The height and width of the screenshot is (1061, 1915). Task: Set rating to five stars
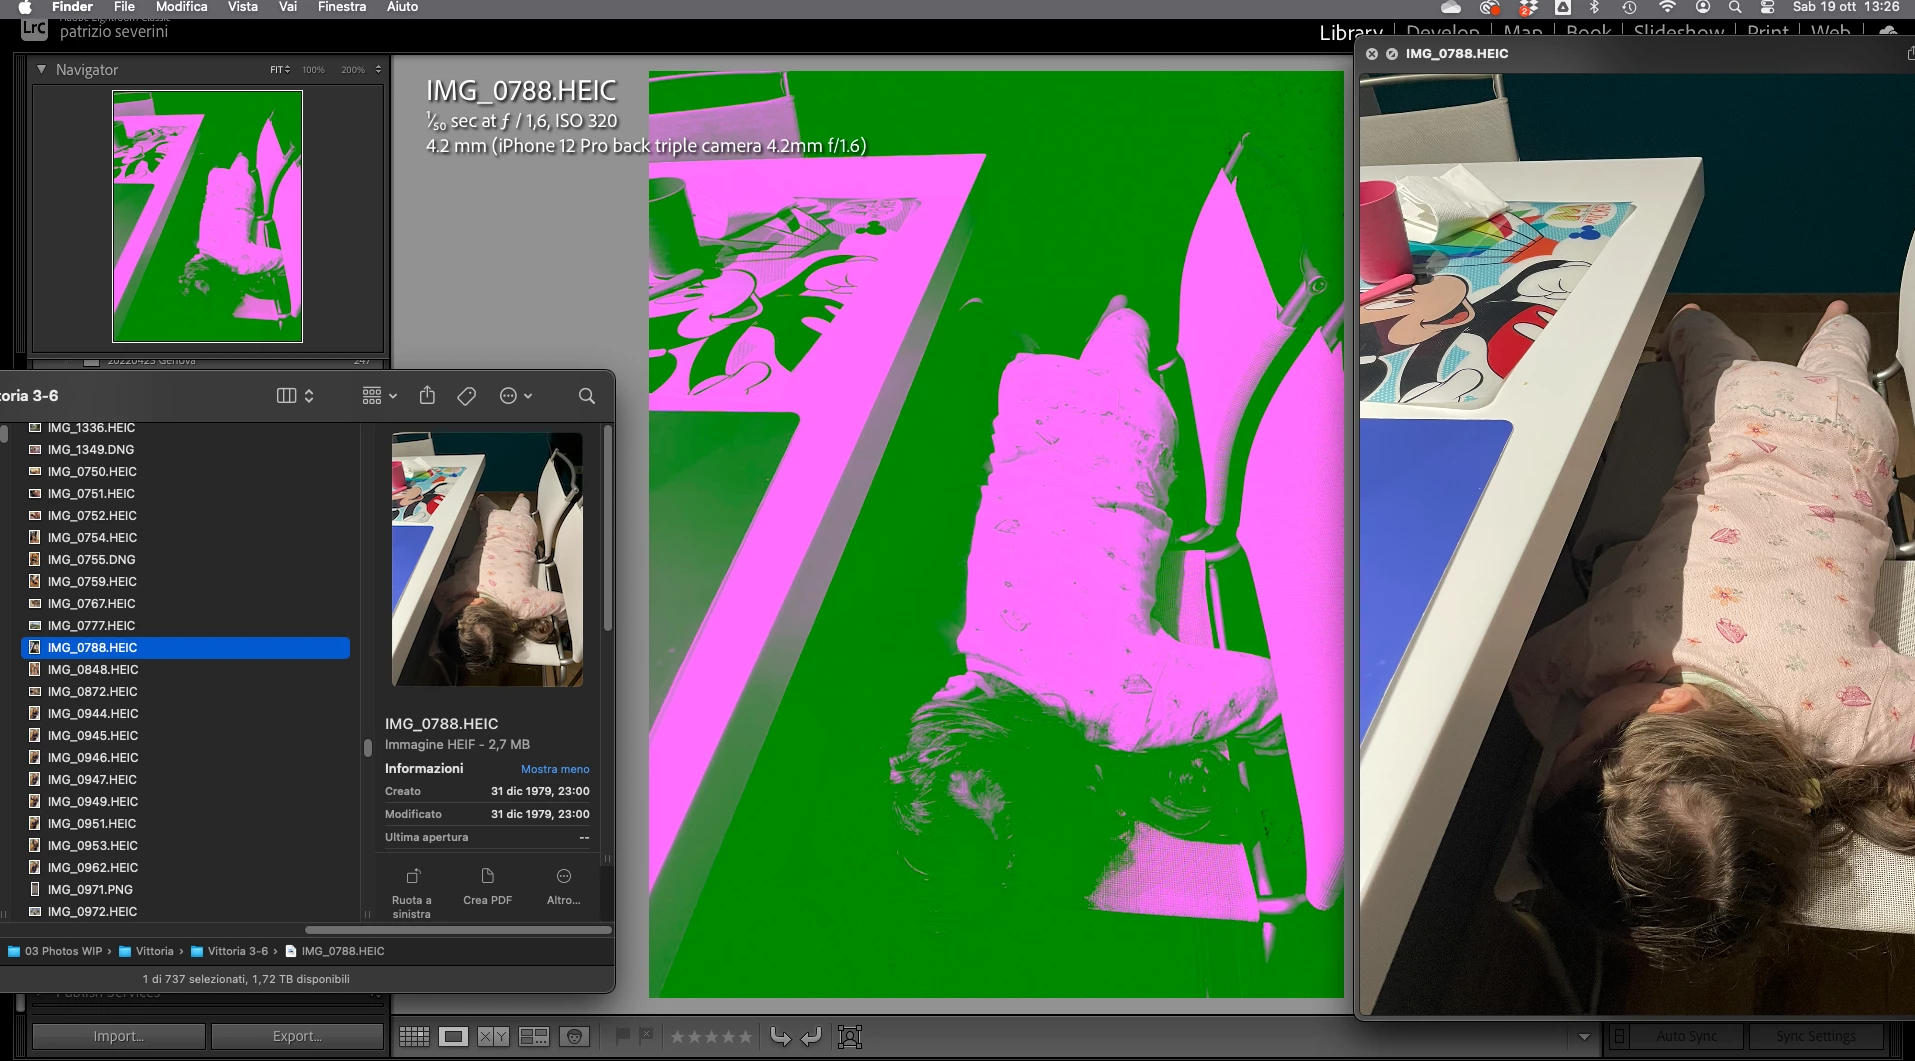744,1037
